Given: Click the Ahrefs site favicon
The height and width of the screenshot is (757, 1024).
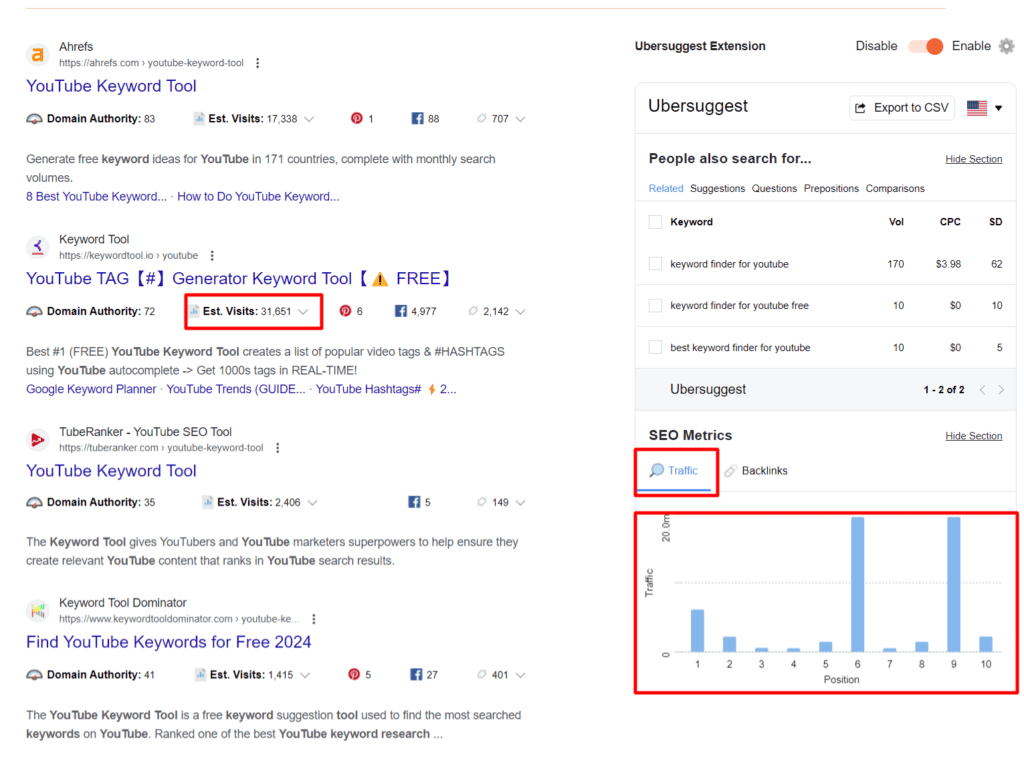Looking at the screenshot, I should [39, 54].
